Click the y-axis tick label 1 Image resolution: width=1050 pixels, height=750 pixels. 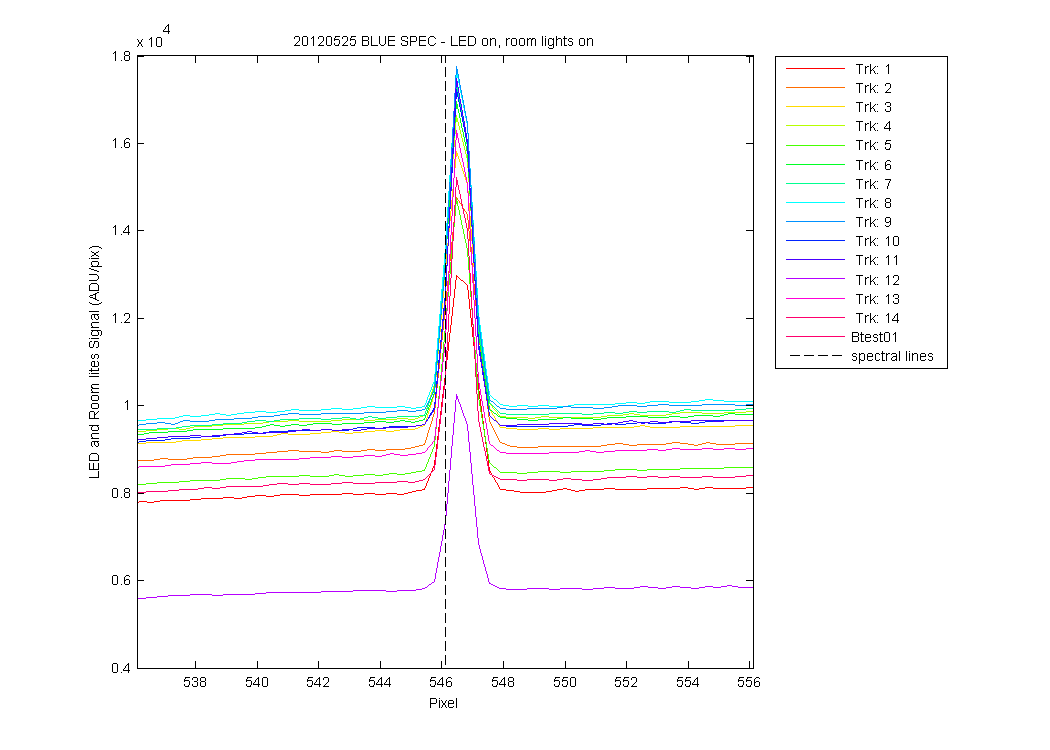(127, 406)
